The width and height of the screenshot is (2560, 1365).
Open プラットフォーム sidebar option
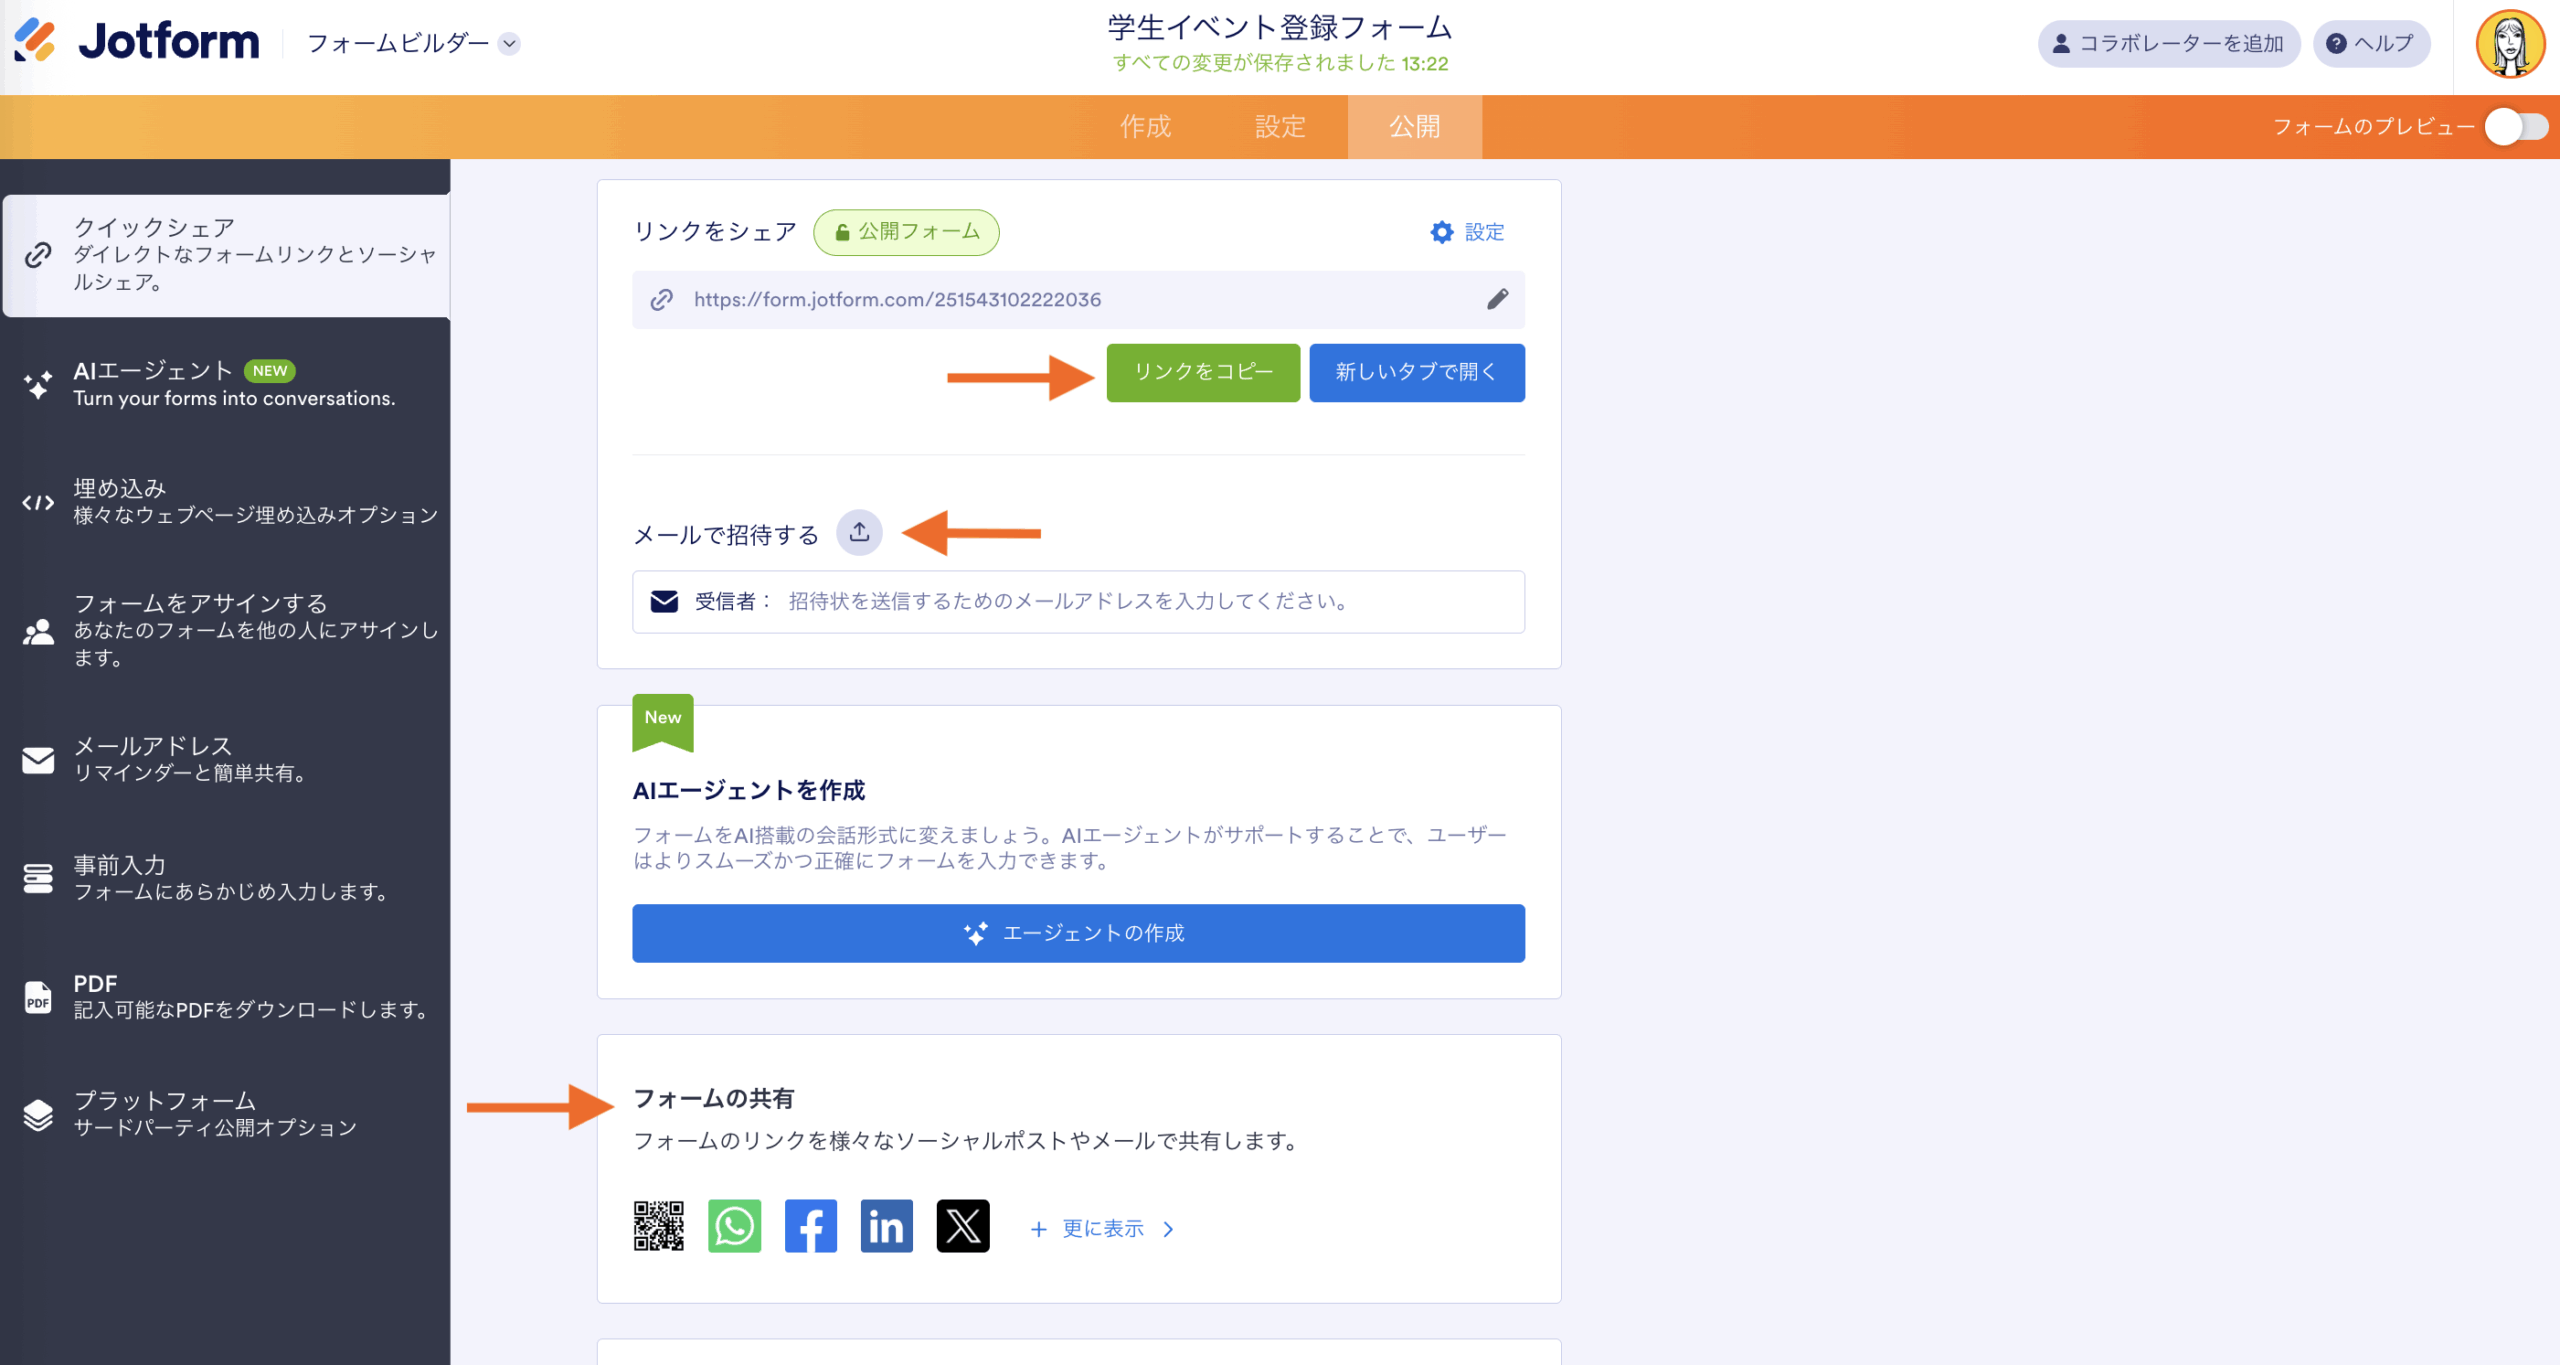point(227,1114)
